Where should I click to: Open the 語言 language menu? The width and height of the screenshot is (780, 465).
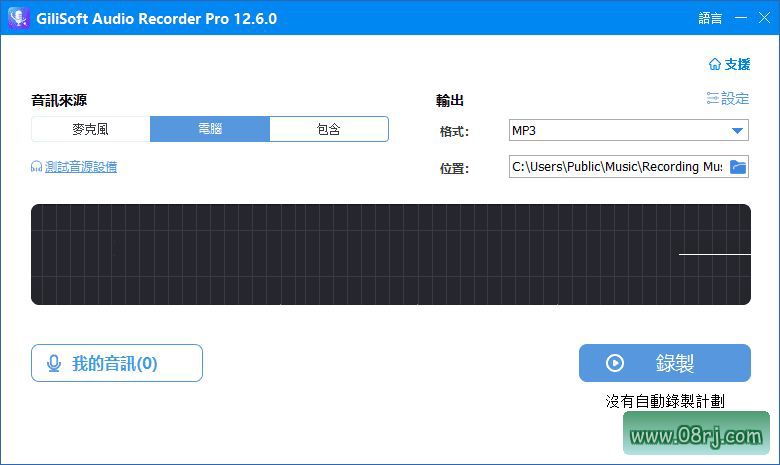[x=710, y=18]
